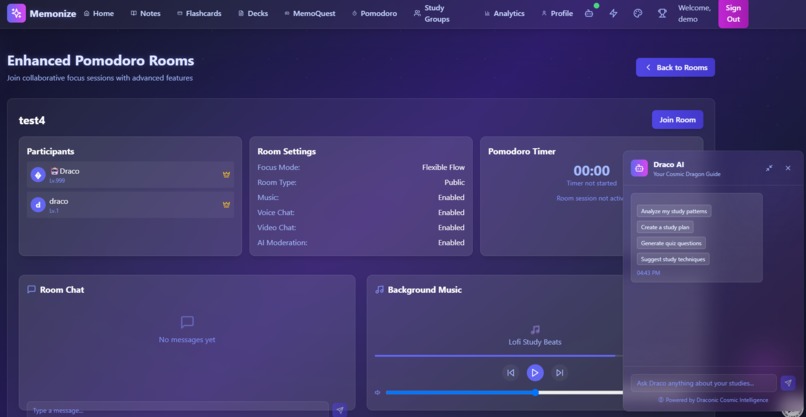Click Draco participant avatar icon

(38, 175)
